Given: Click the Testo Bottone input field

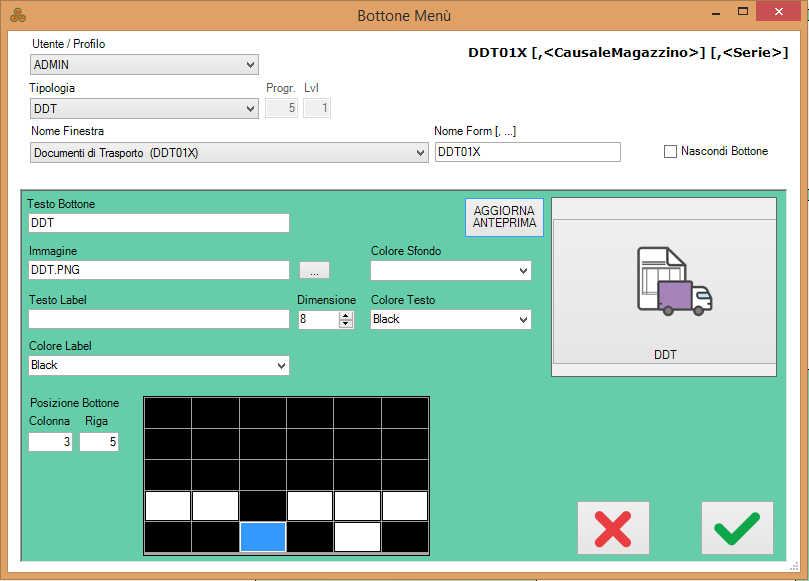Looking at the screenshot, I should (x=158, y=223).
